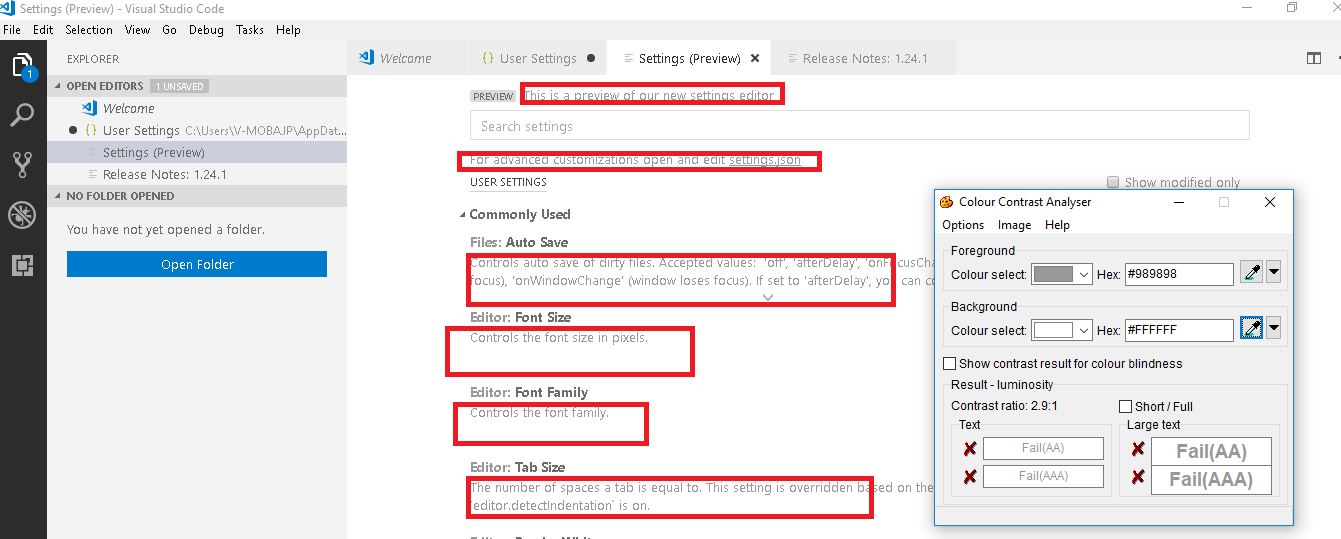Open the Source Control view icon
Viewport: 1341px width, 539px height.
click(23, 165)
